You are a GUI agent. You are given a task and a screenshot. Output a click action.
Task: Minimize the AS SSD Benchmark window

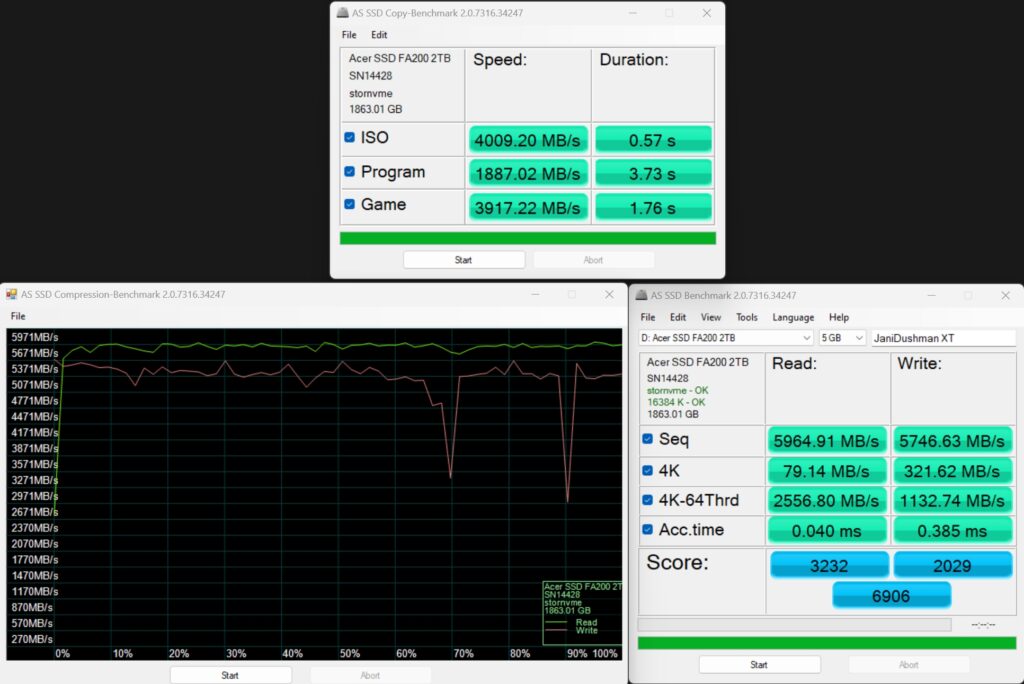coord(931,295)
